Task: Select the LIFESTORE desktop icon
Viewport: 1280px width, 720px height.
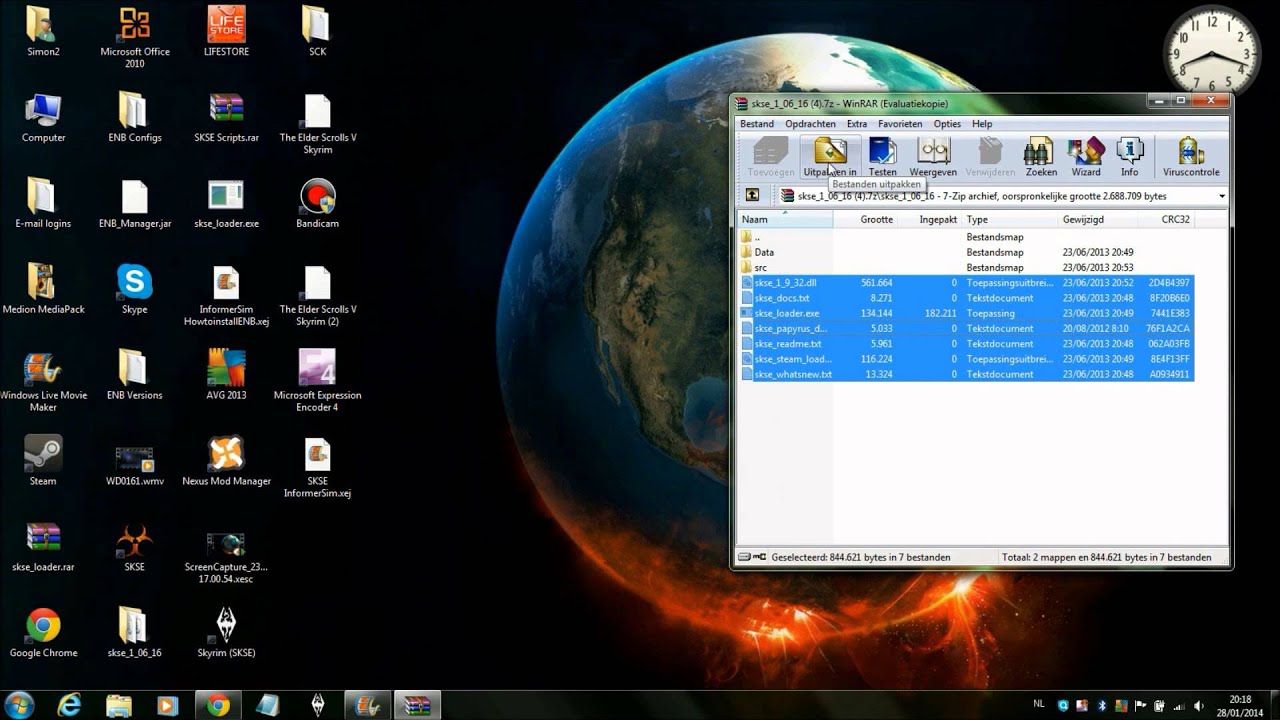Action: coord(227,31)
